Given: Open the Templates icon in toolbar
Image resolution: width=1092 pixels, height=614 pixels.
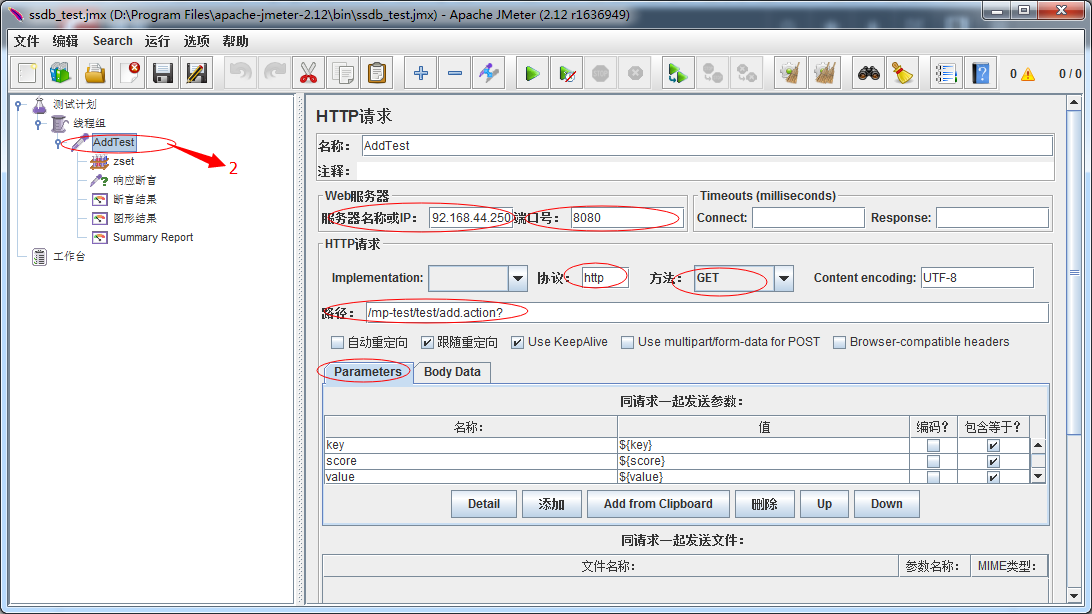Looking at the screenshot, I should [61, 72].
